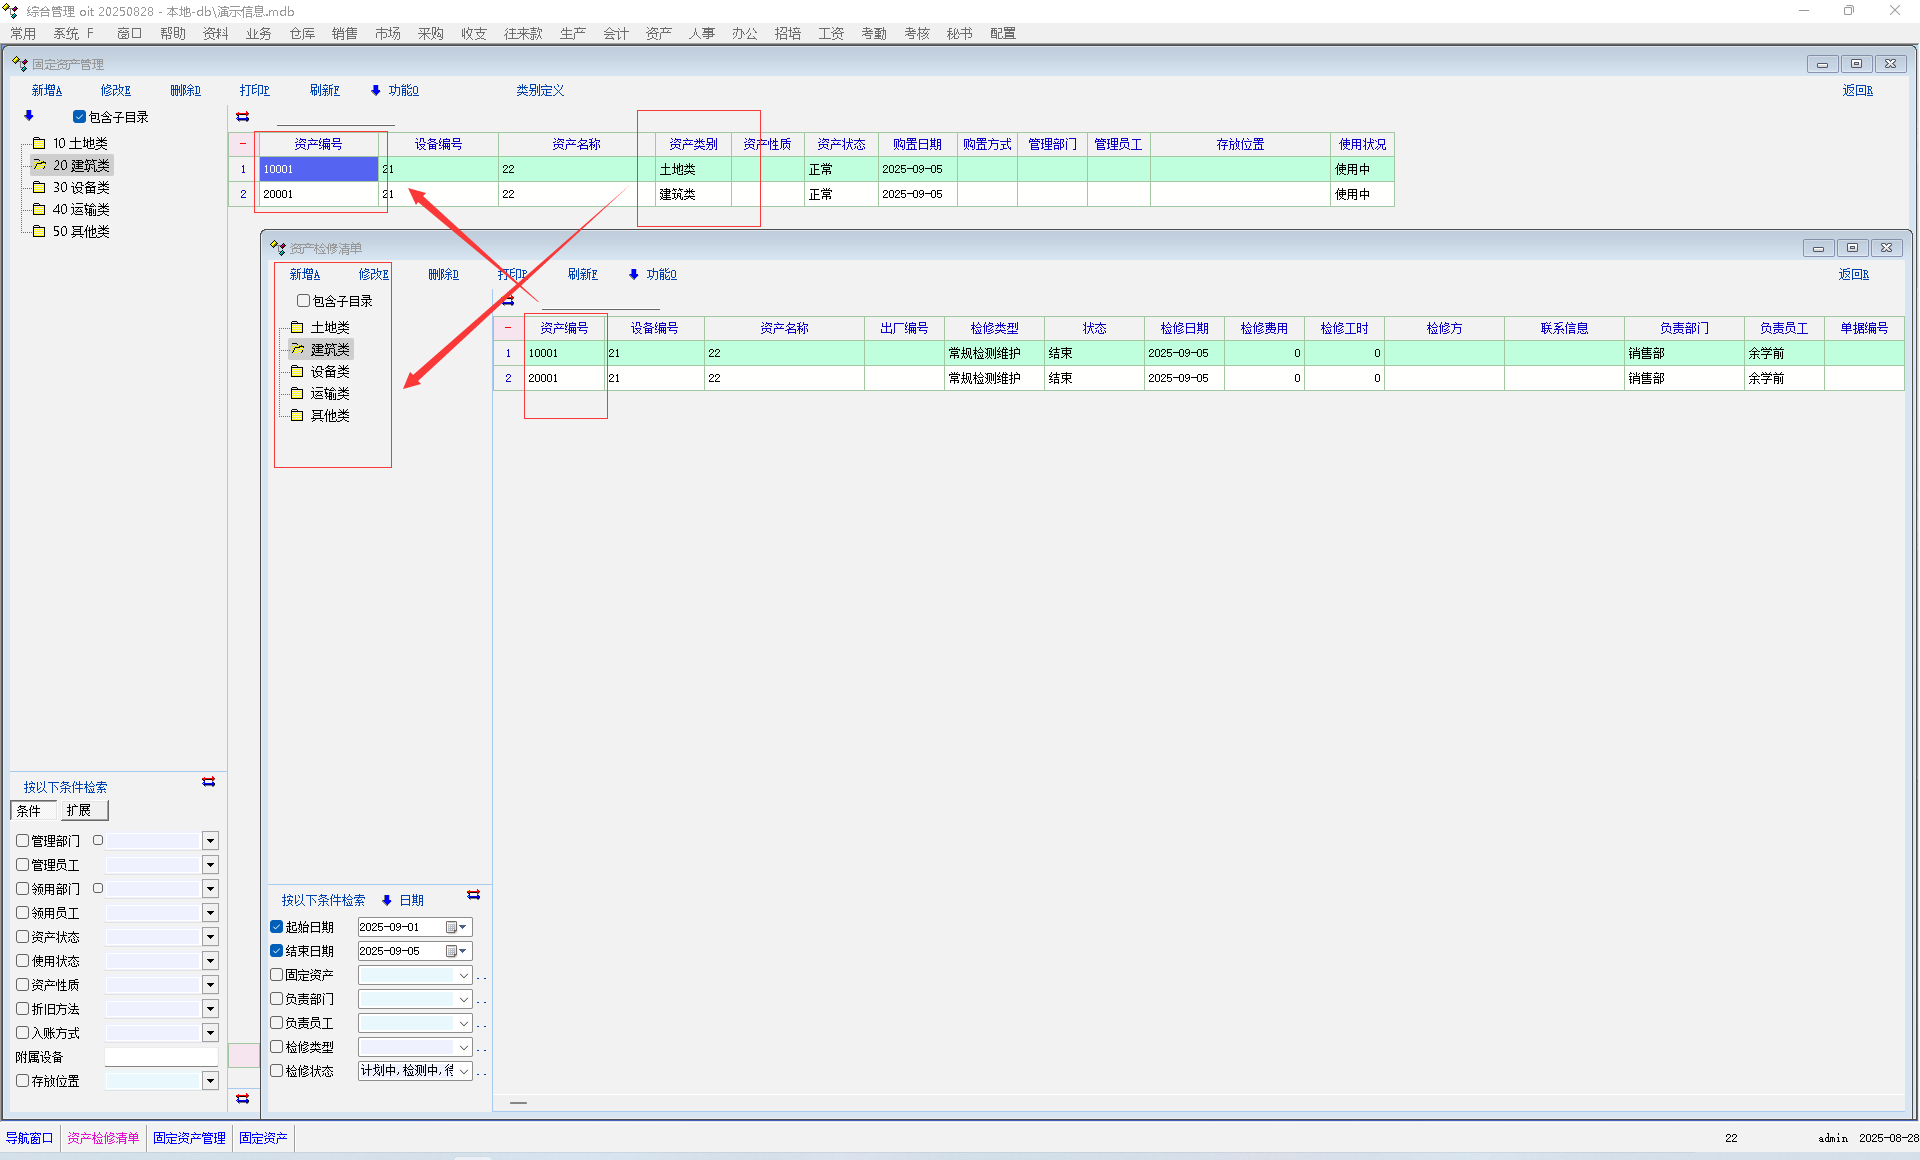Viewport: 1920px width, 1160px height.
Task: Open the 资产状态 filter dropdown
Action: point(210,937)
